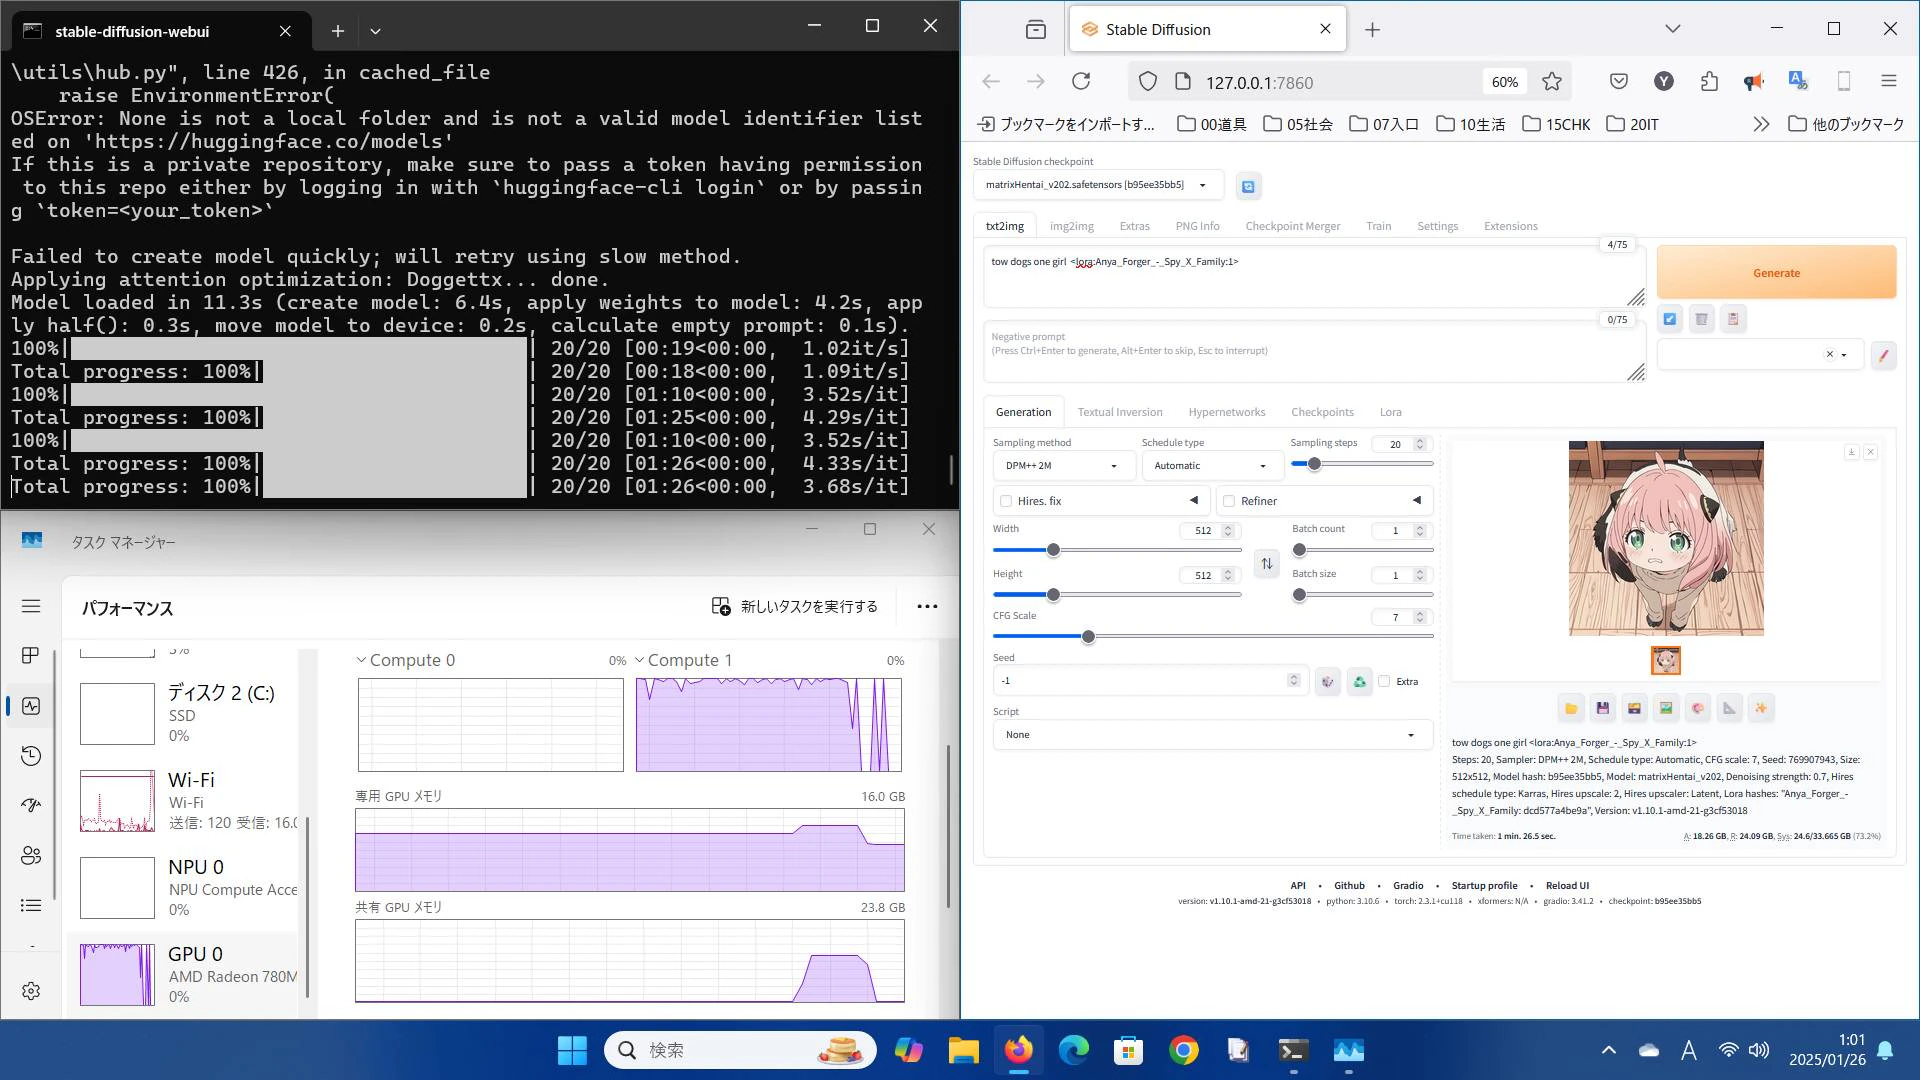Swap width and height values
Image resolution: width=1920 pixels, height=1080 pixels.
(1267, 563)
